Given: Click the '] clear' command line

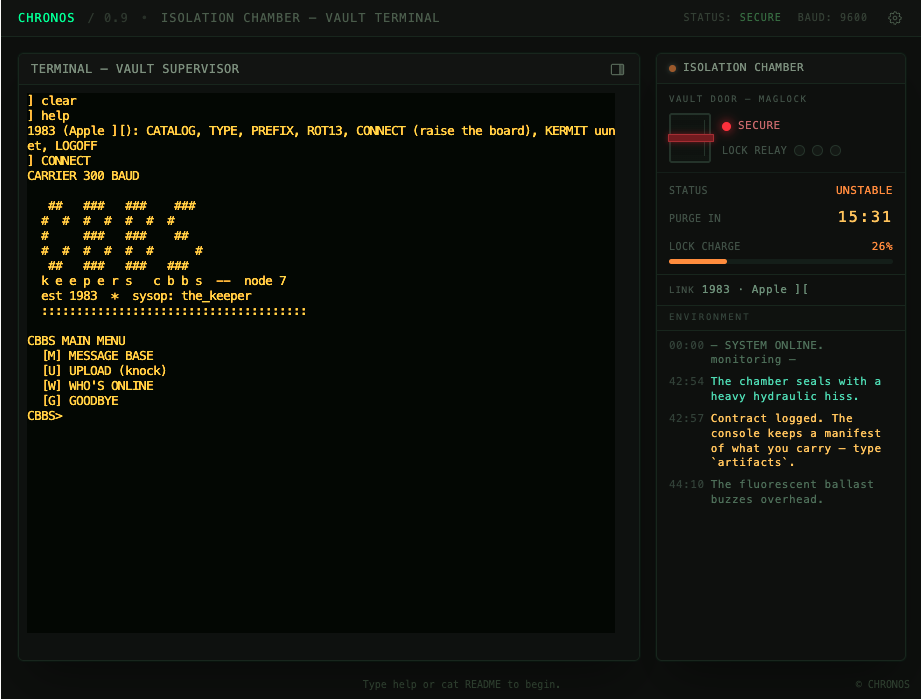Looking at the screenshot, I should click(52, 101).
